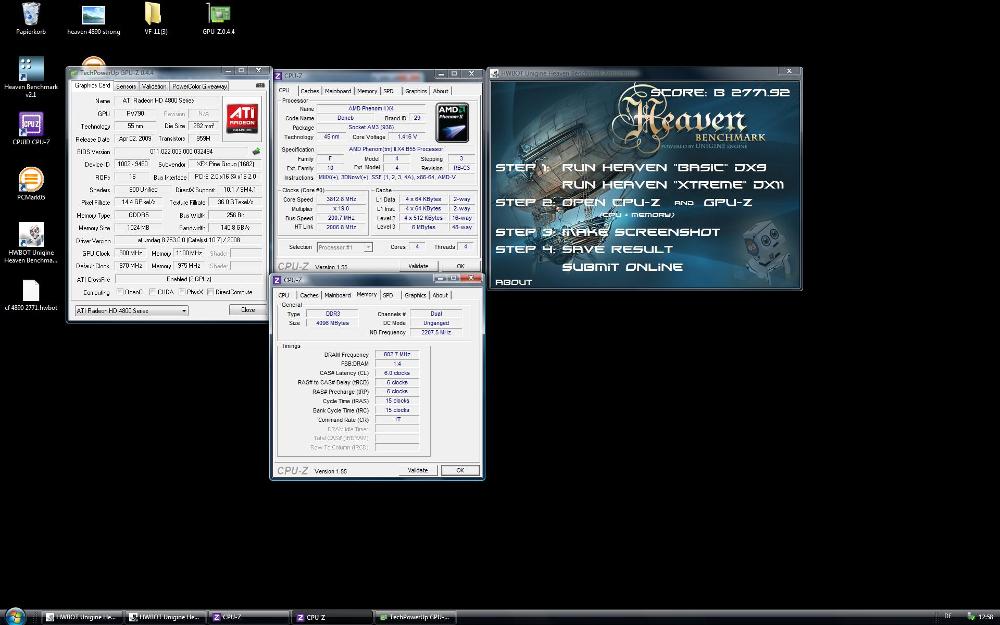The width and height of the screenshot is (1000, 625).
Task: Click Run Heaven "Xtreme" DX11
Action: click(x=673, y=185)
